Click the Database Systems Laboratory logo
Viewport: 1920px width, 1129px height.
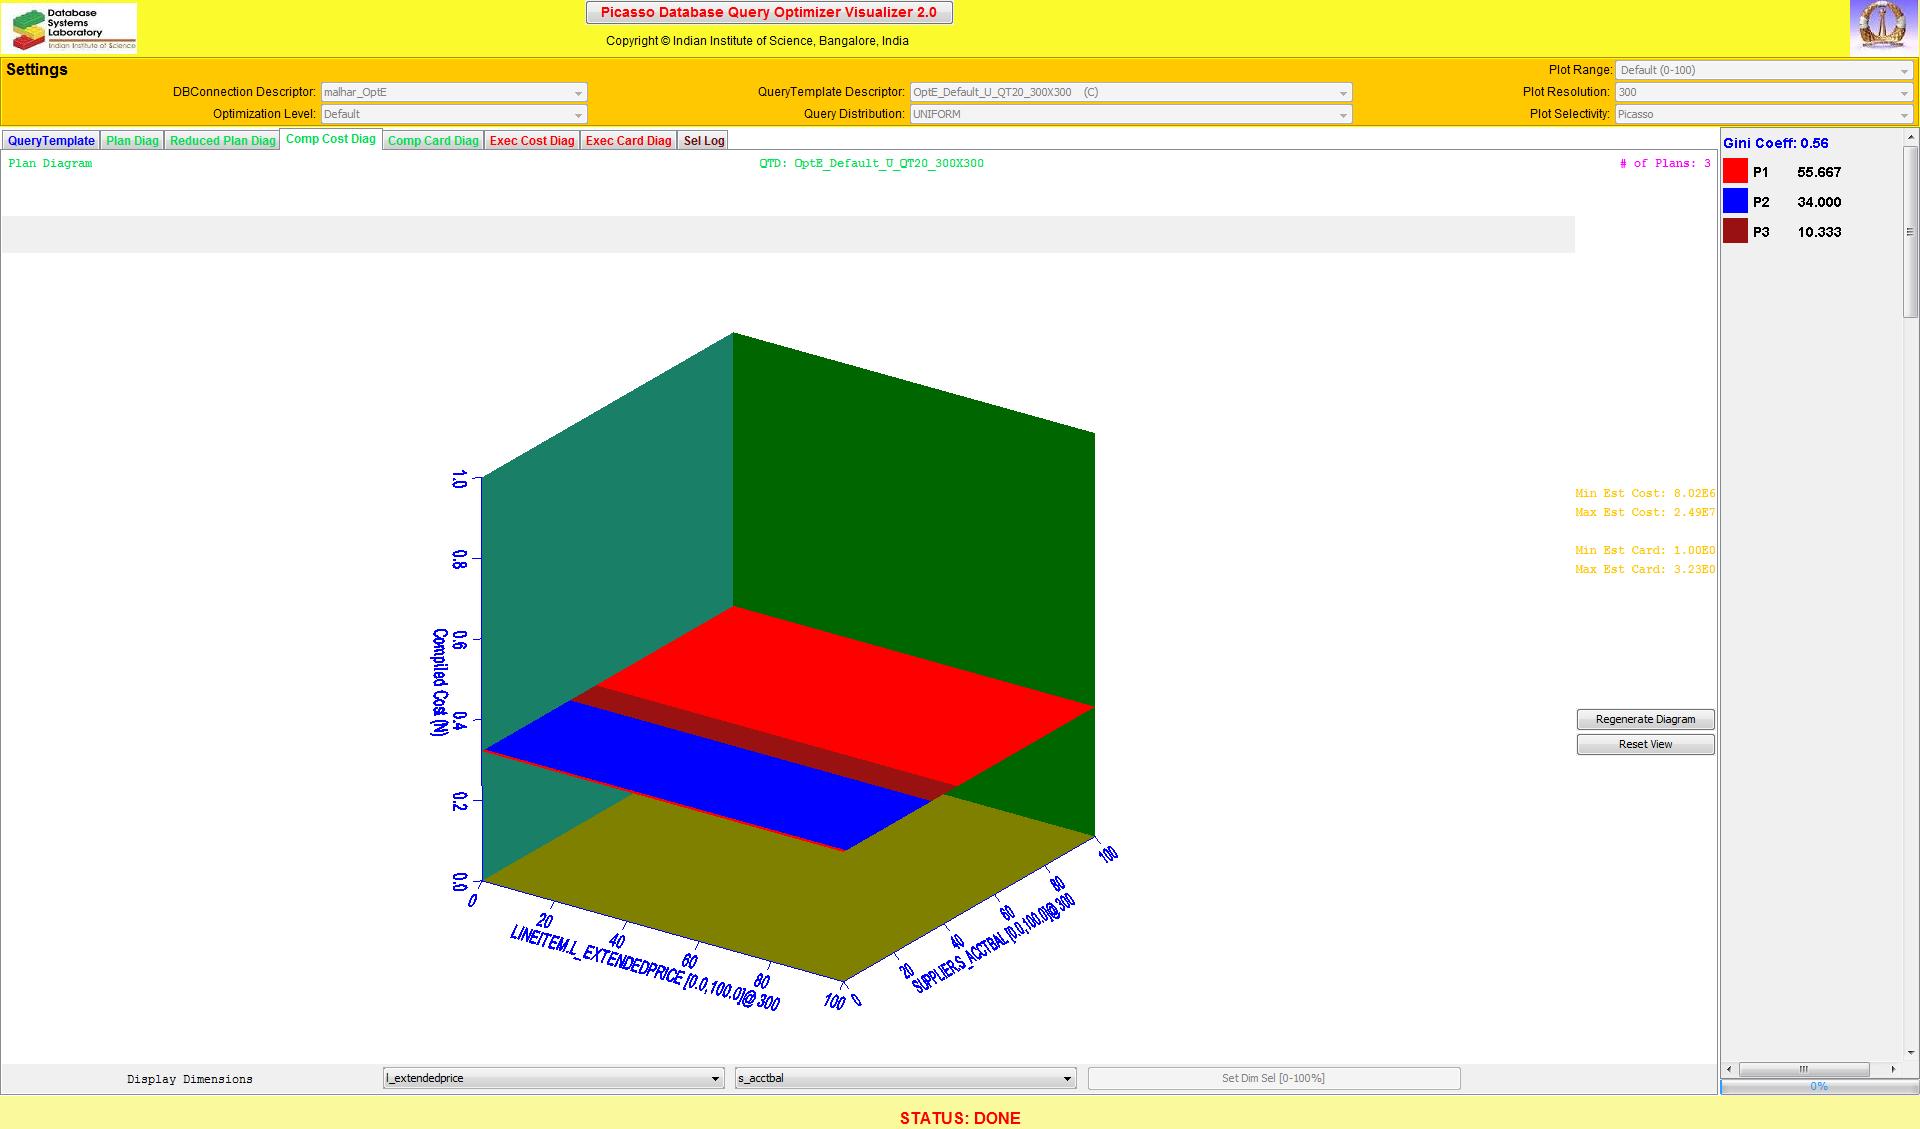[70, 28]
